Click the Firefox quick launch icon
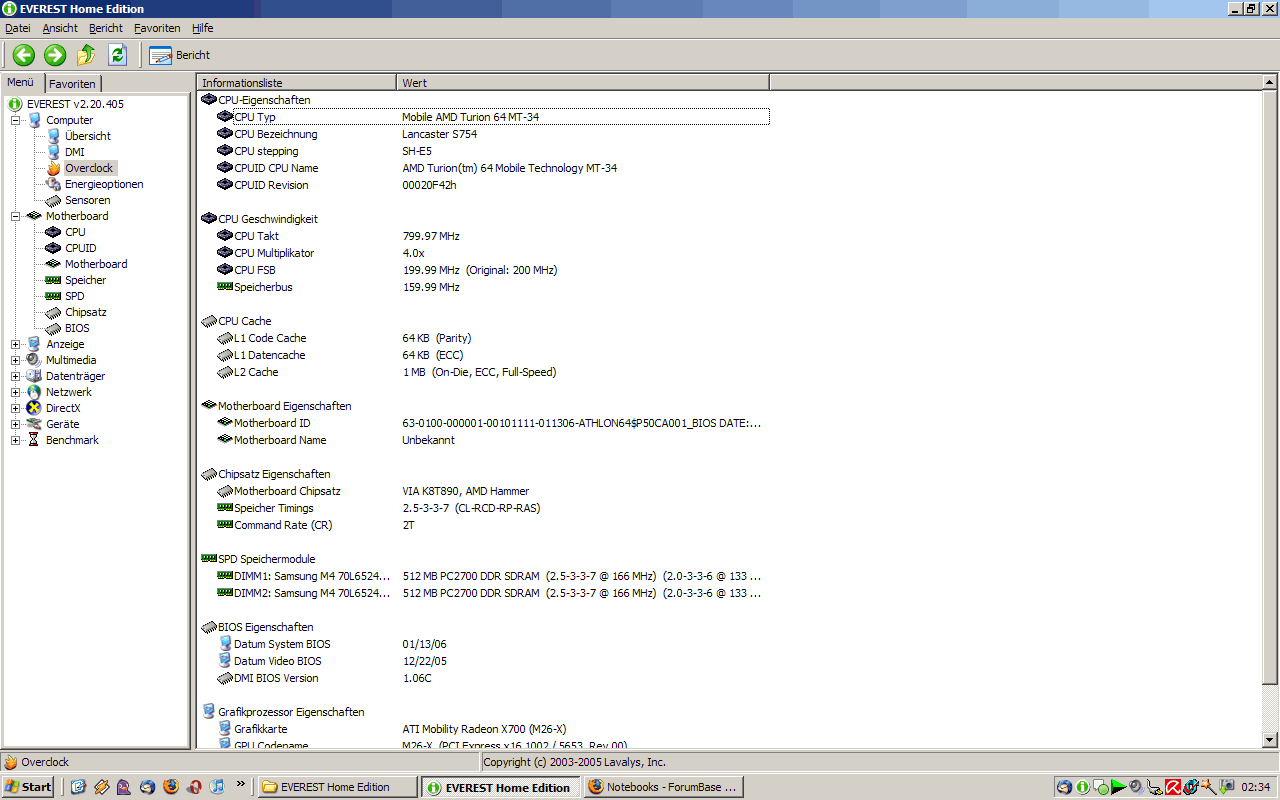The image size is (1280, 800). pyautogui.click(x=170, y=787)
